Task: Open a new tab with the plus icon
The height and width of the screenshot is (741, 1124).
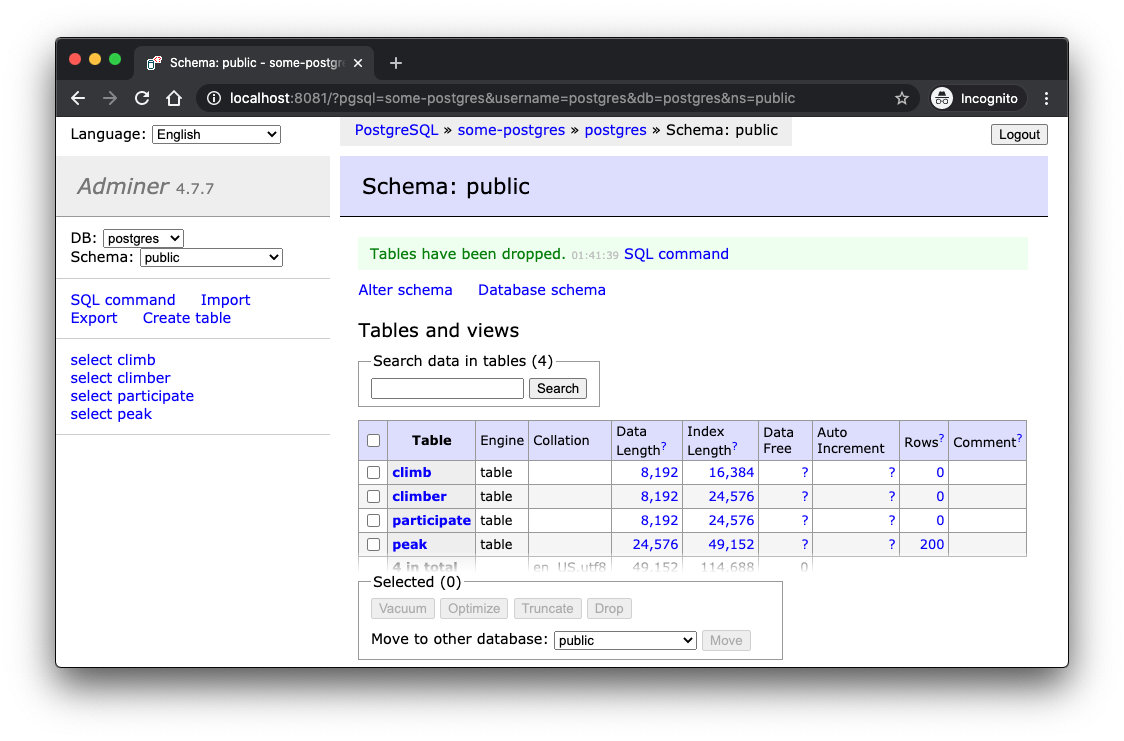Action: [396, 63]
